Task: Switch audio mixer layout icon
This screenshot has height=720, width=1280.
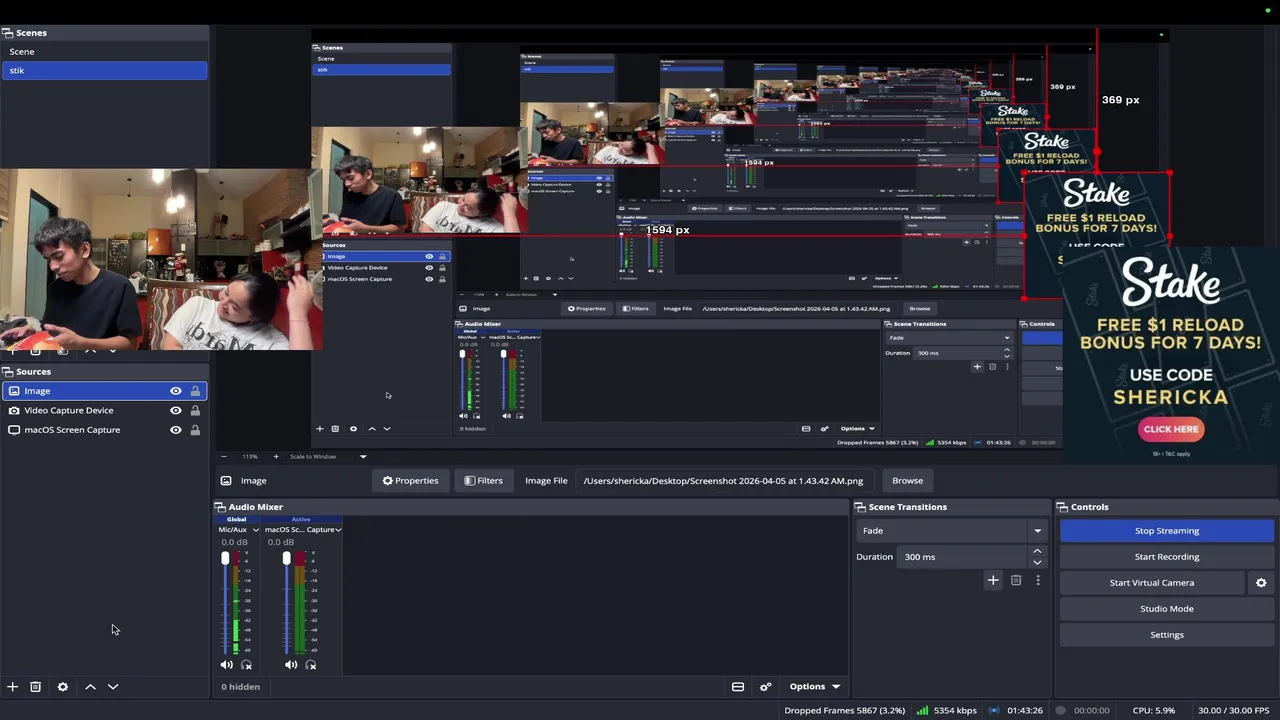Action: 738,687
